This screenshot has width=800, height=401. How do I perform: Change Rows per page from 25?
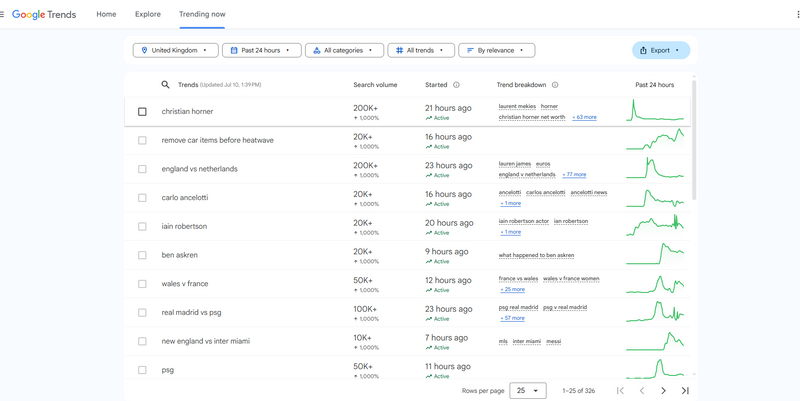tap(528, 391)
